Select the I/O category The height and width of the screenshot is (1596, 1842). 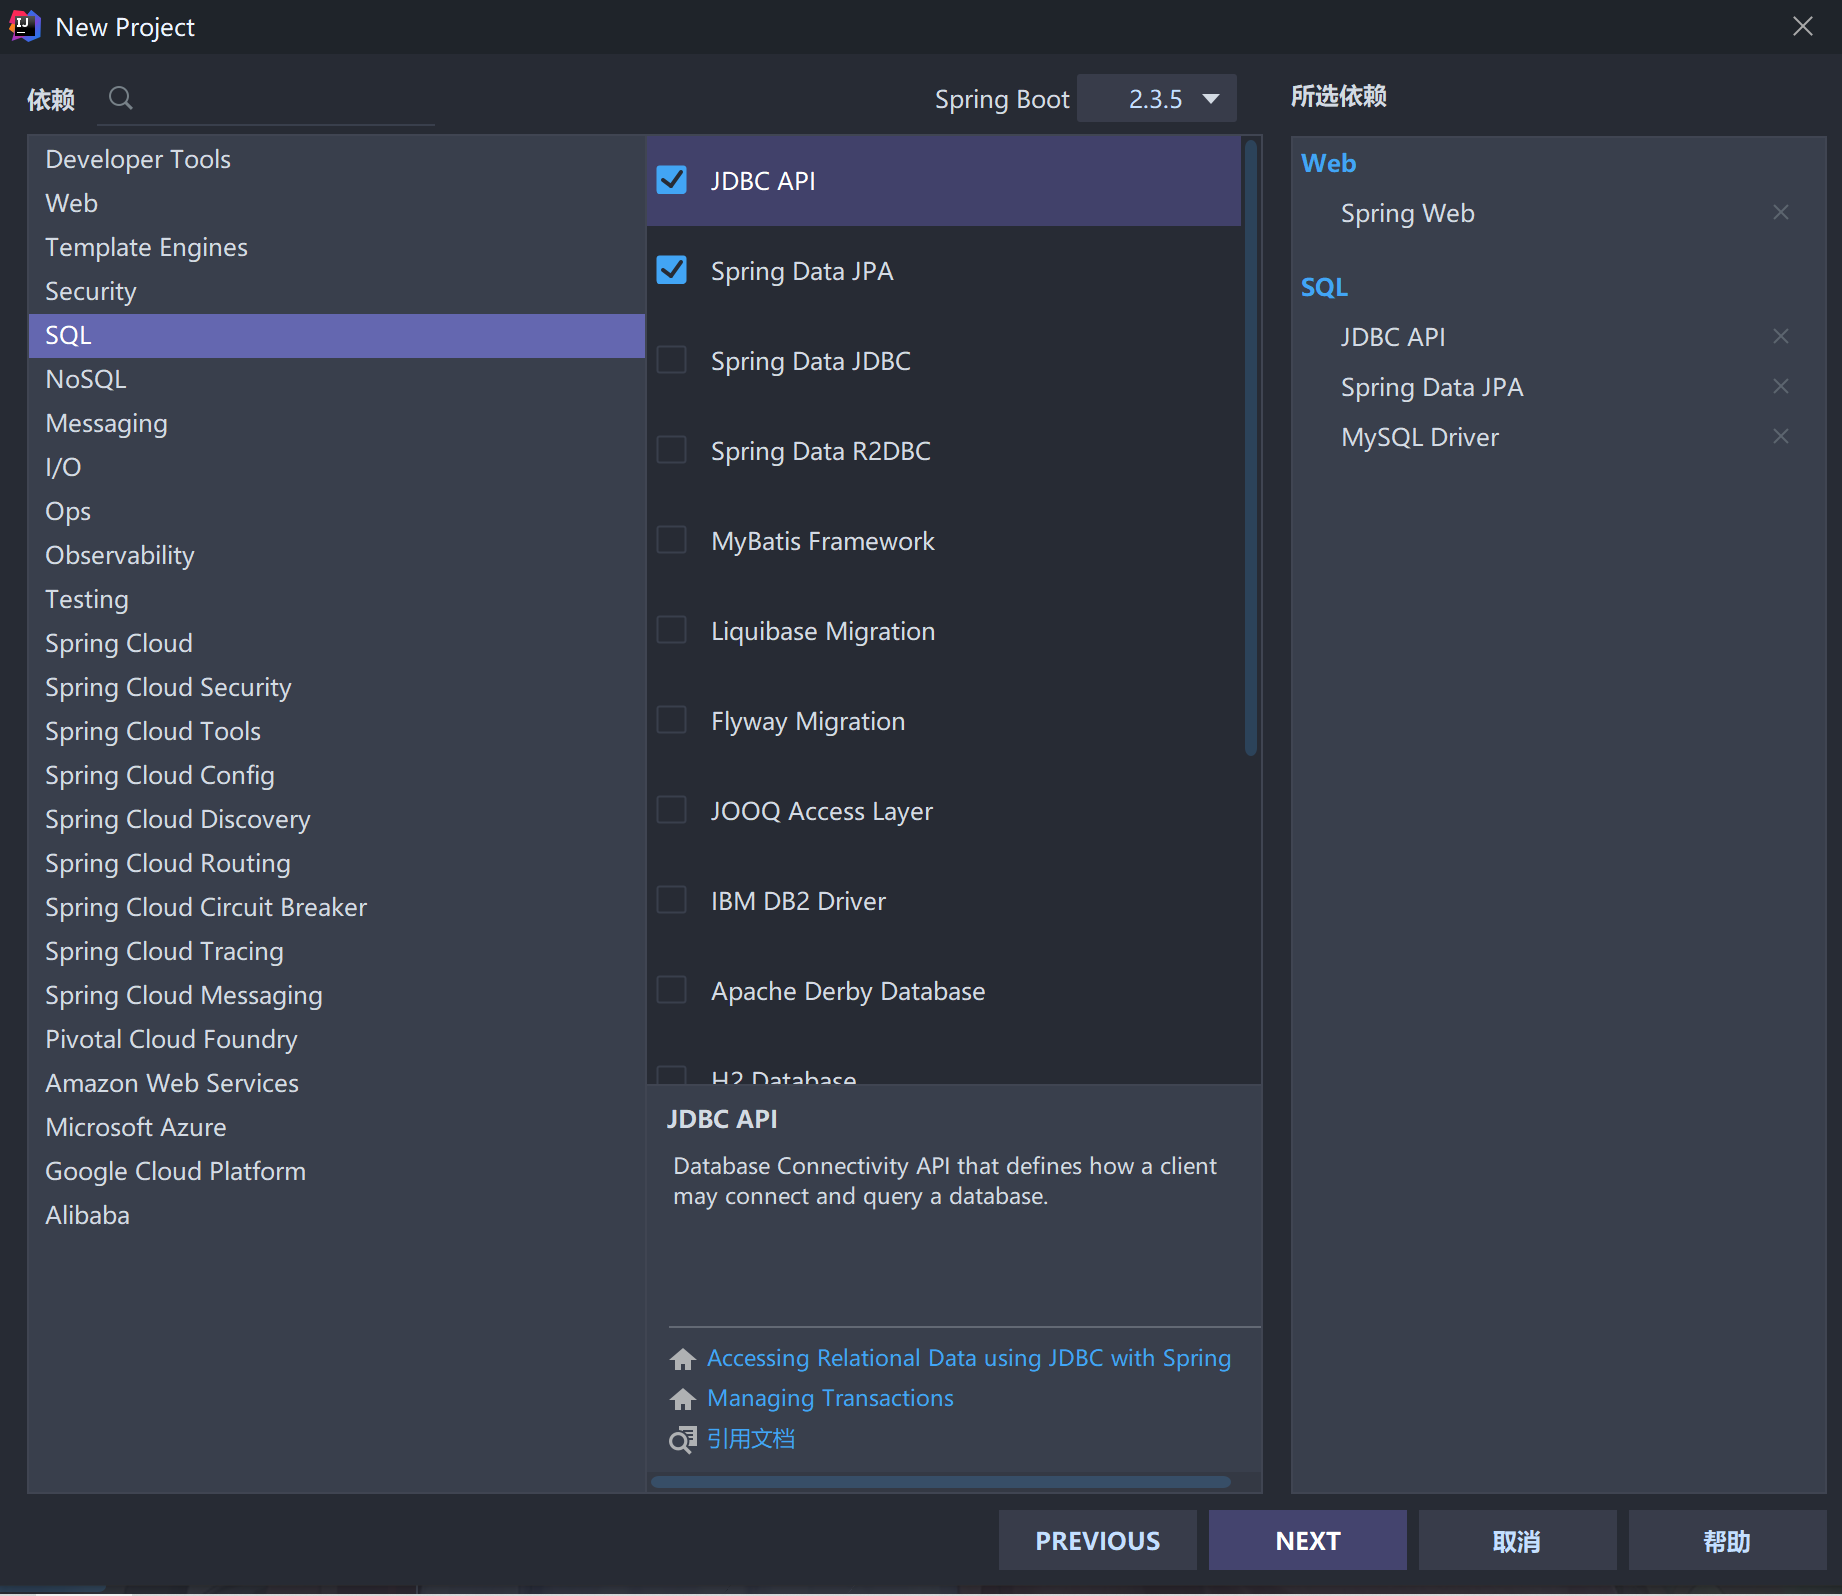[336, 467]
